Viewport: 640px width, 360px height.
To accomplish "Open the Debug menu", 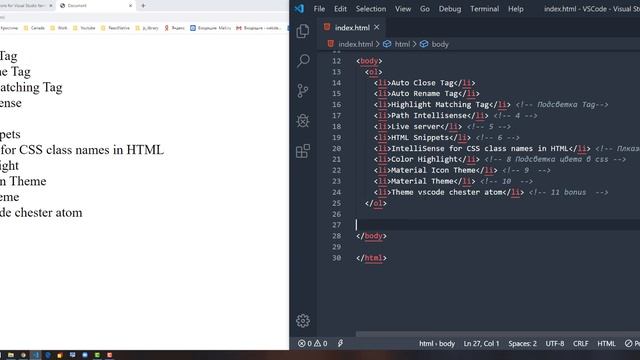I will coord(449,9).
